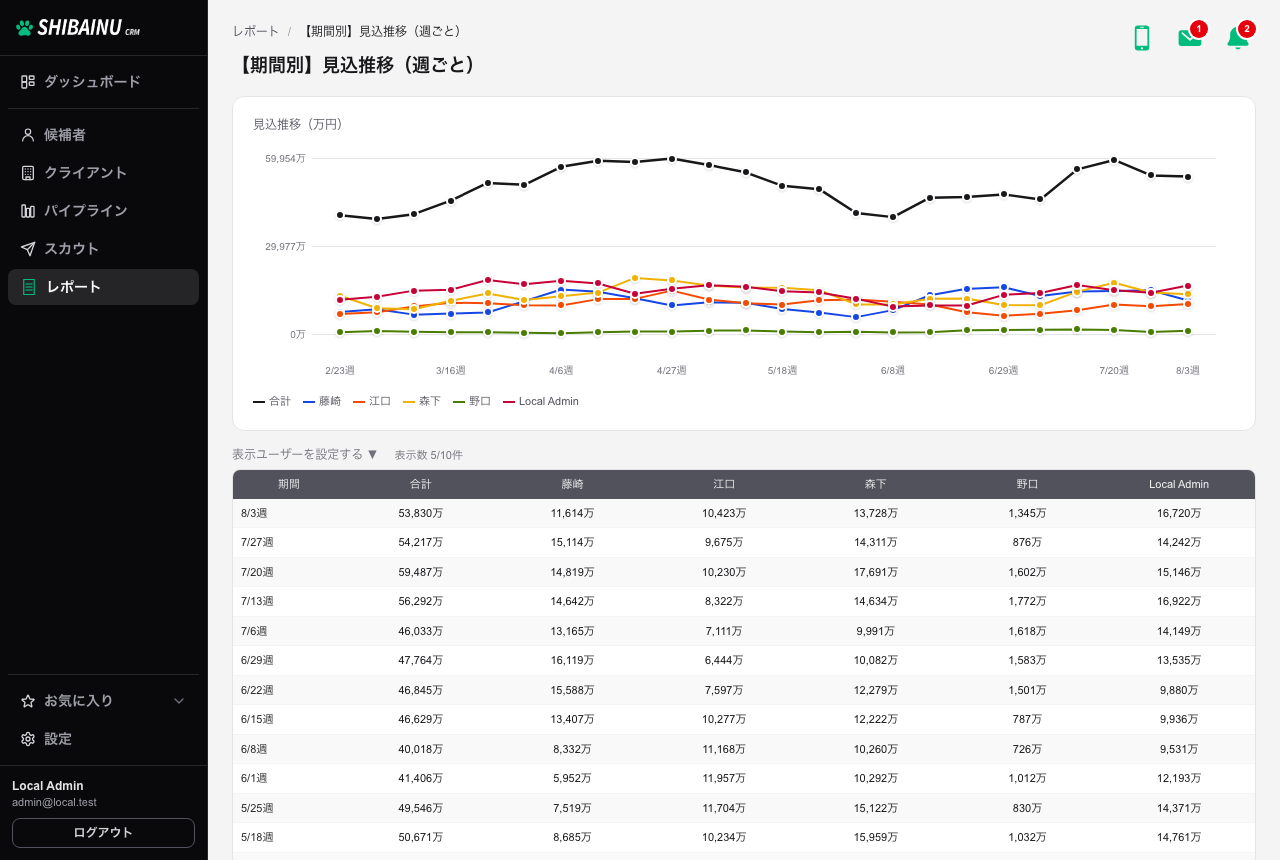Click the 合計 data point for 7/20週
1280x860 pixels.
pyautogui.click(x=1114, y=160)
